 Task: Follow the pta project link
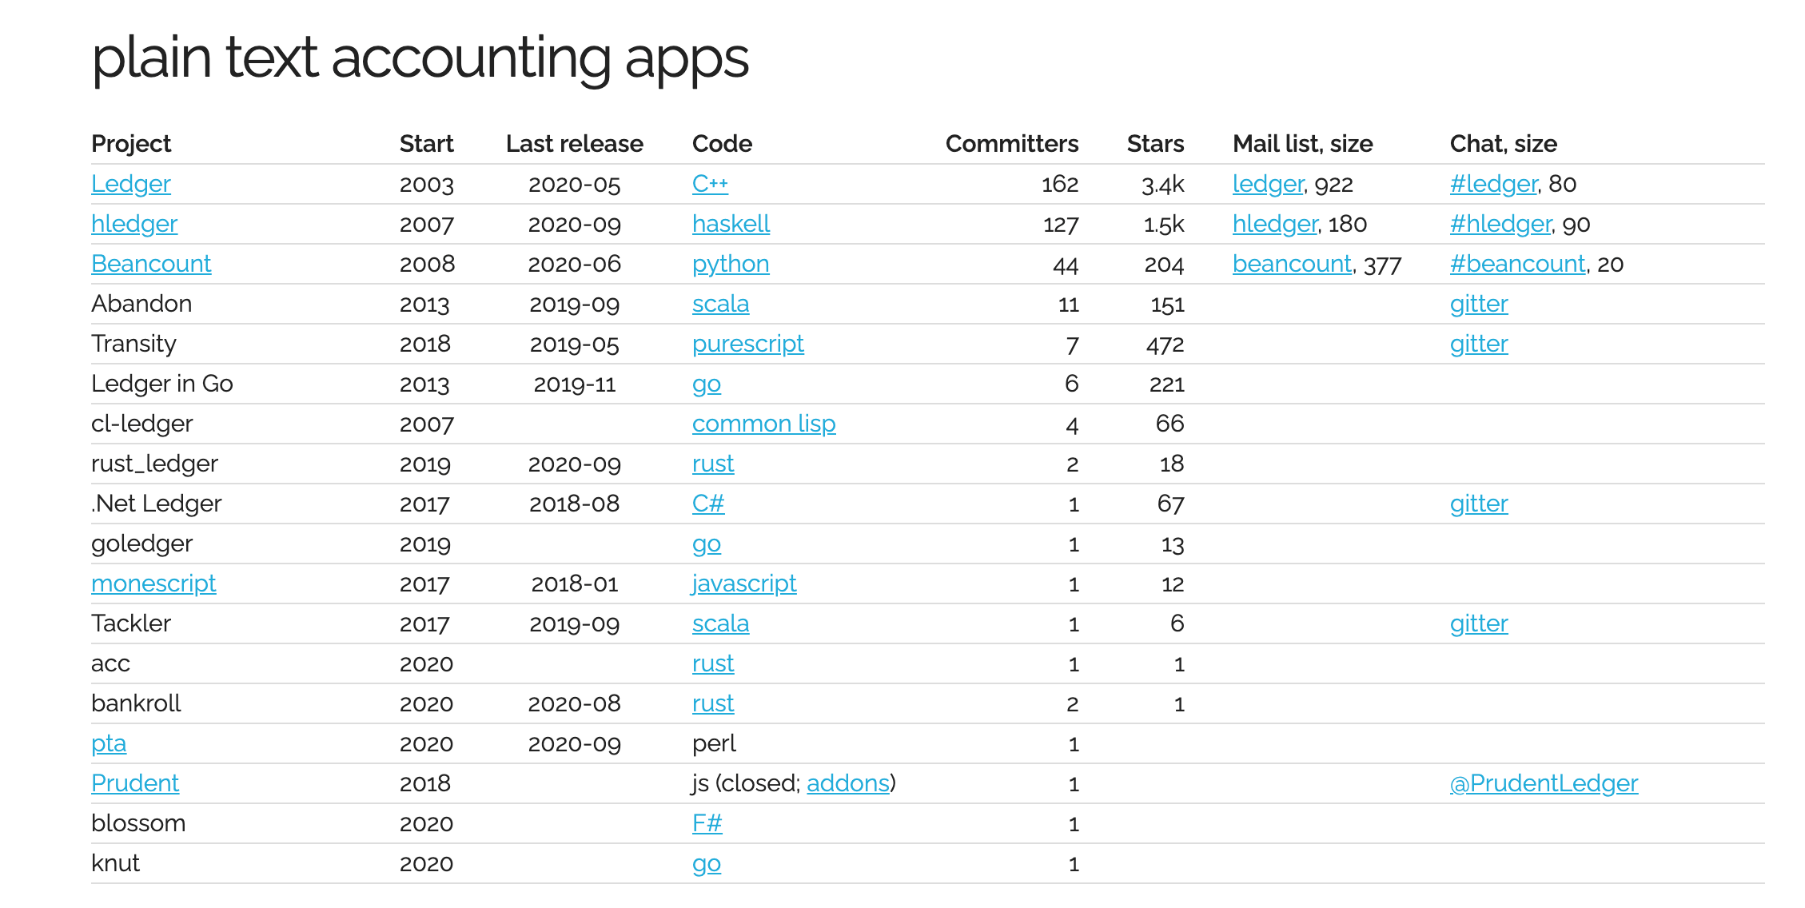[x=108, y=744]
